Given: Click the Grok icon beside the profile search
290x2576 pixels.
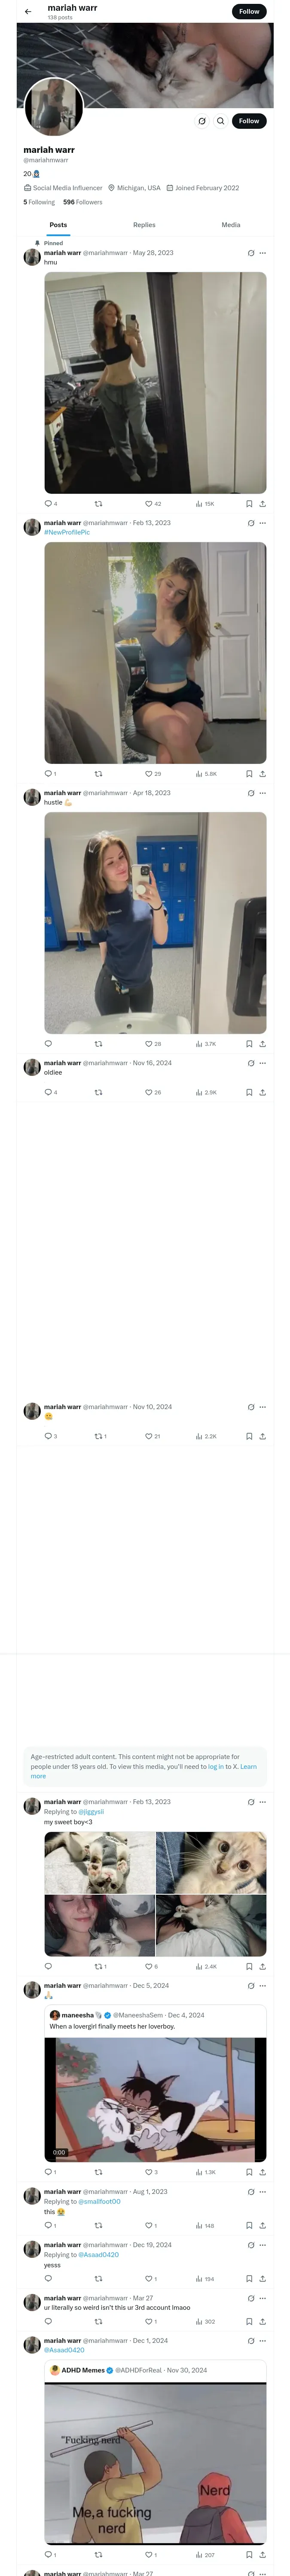Looking at the screenshot, I should pos(202,121).
